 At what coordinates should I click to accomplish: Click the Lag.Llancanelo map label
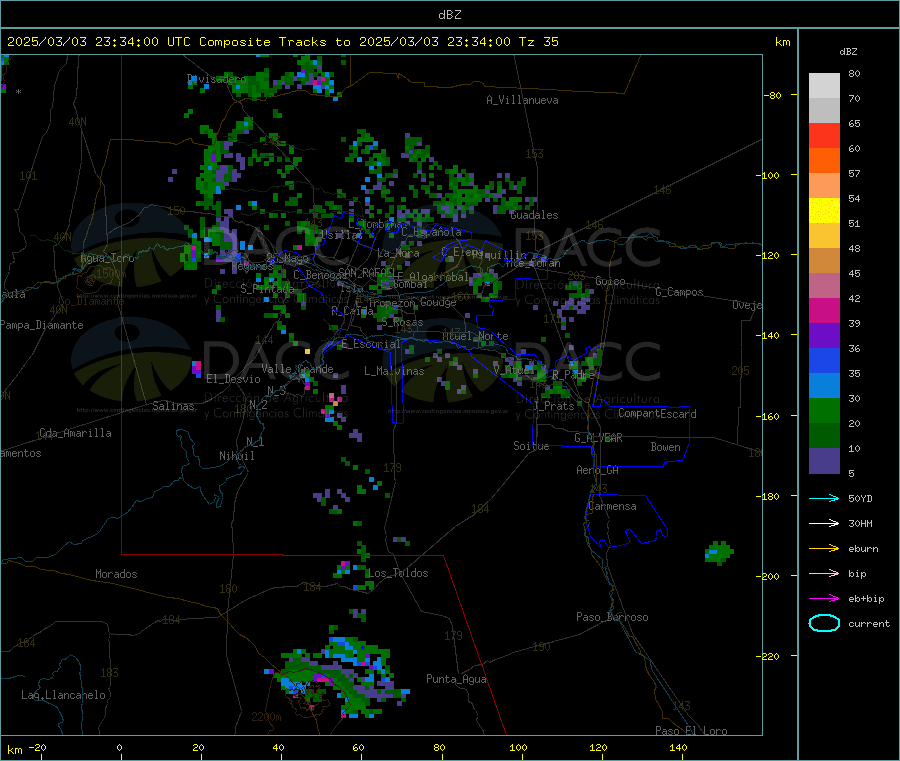point(64,696)
